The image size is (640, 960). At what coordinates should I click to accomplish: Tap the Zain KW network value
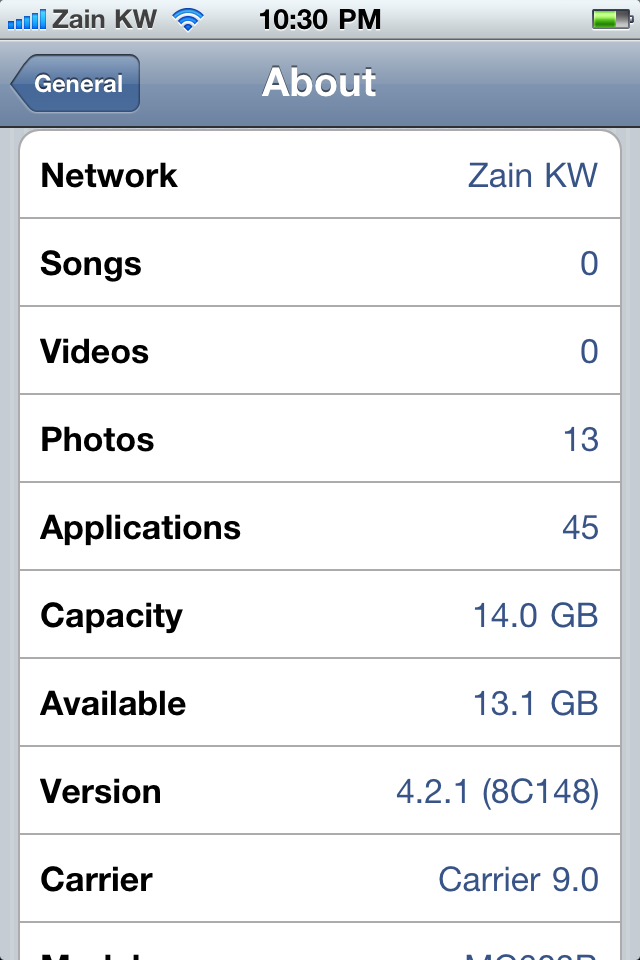(532, 176)
